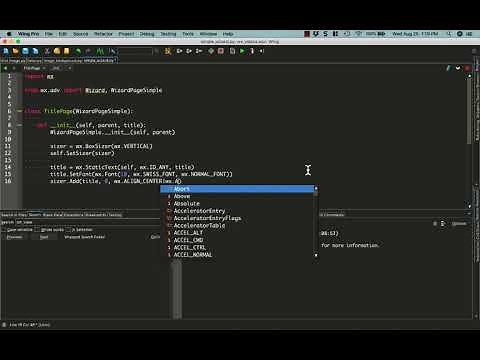480x360 pixels.
Task: Open the Debug menu
Action: tap(147, 34)
